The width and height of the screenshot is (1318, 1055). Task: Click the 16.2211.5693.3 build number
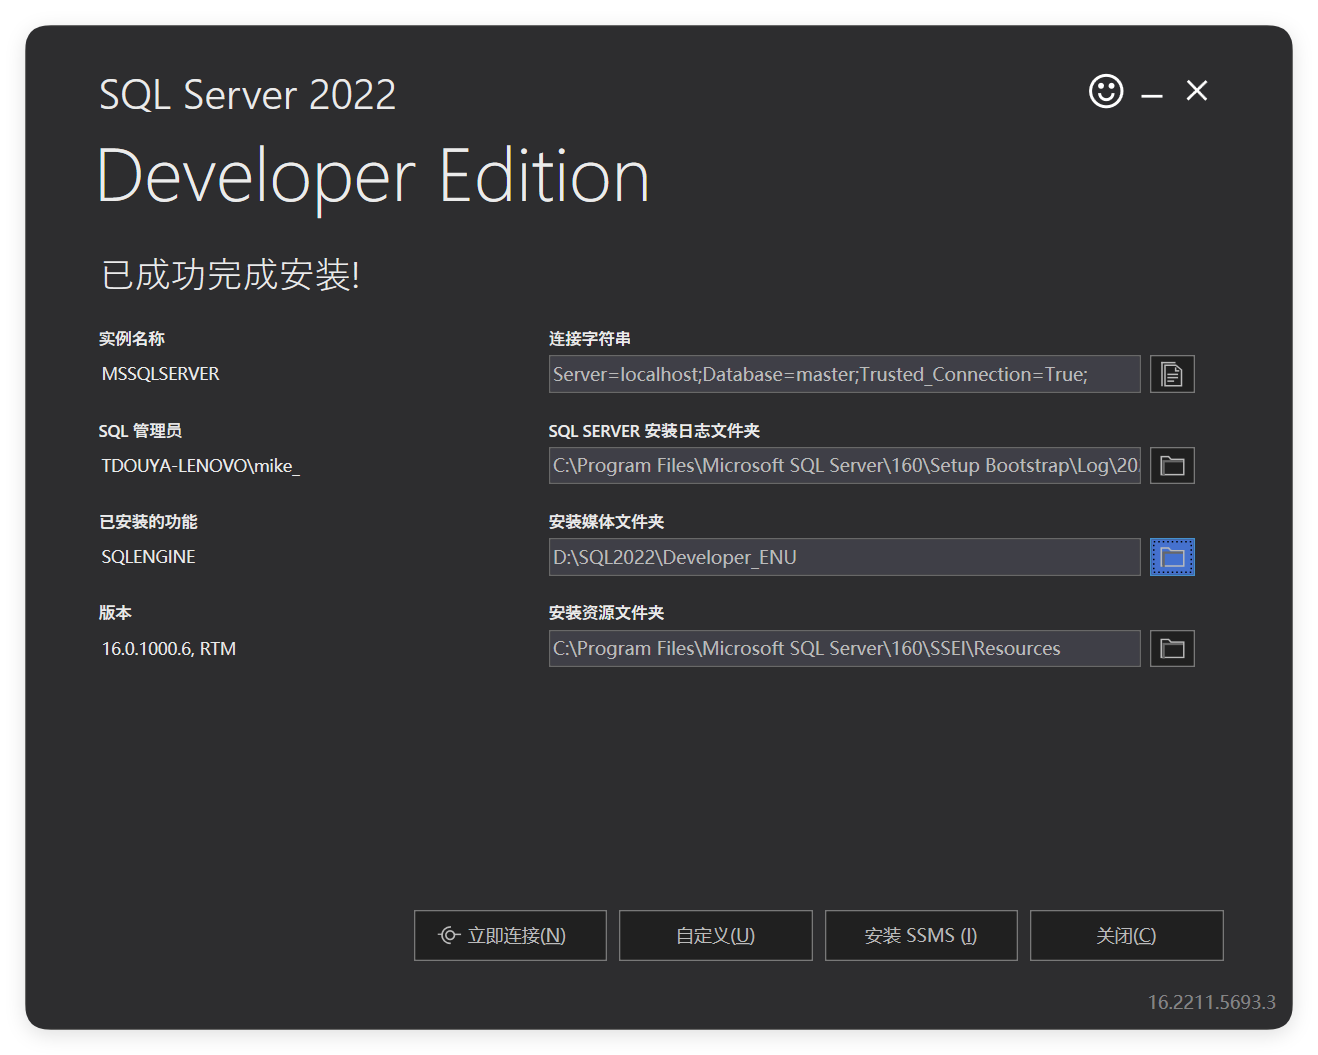coord(1211,1002)
